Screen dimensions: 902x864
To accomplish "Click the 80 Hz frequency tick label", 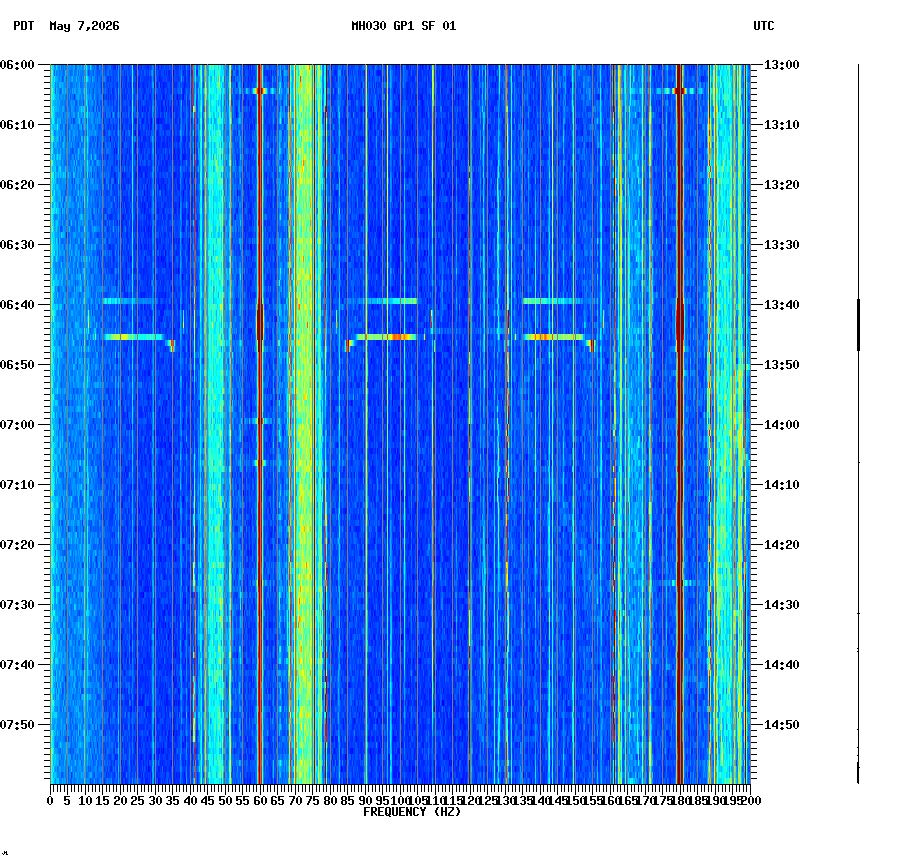I will pyautogui.click(x=330, y=801).
